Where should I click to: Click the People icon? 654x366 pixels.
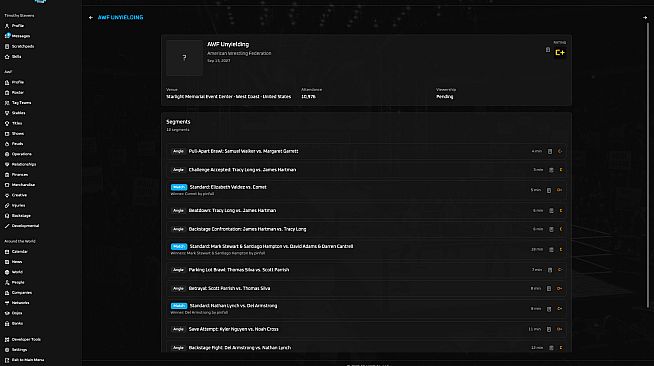click(7, 283)
